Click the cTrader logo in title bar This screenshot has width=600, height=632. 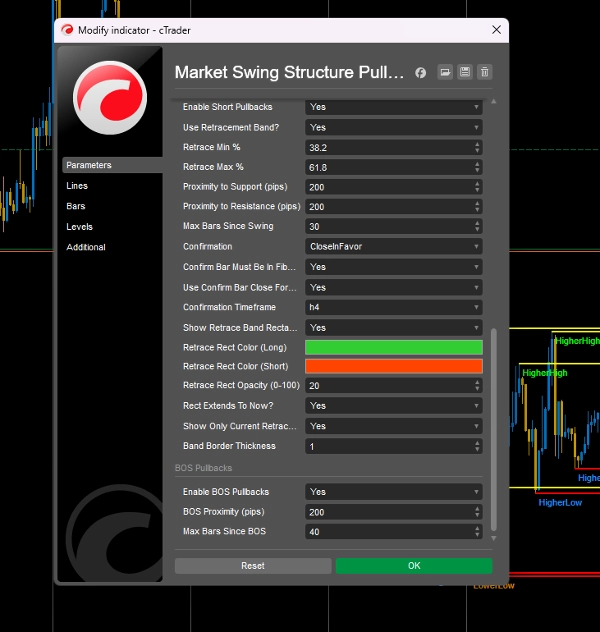point(67,30)
